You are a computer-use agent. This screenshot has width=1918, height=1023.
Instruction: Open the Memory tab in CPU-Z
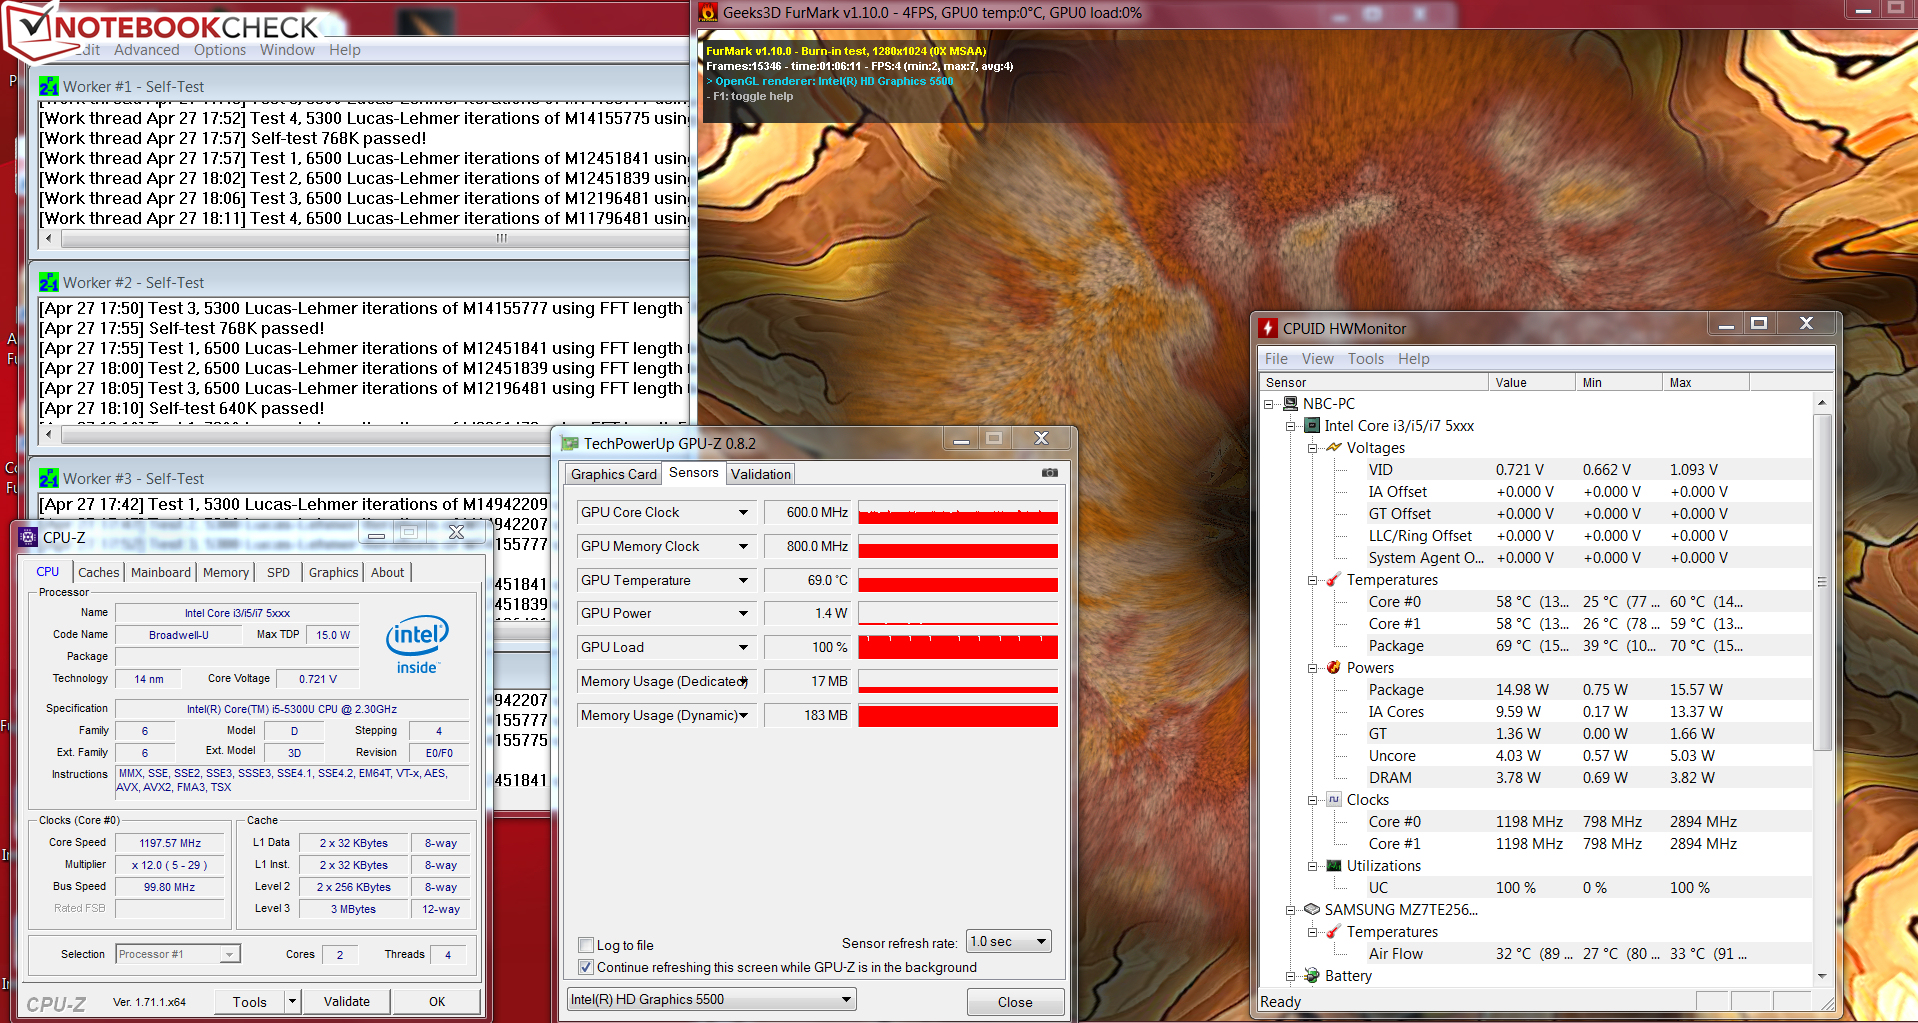pos(226,572)
